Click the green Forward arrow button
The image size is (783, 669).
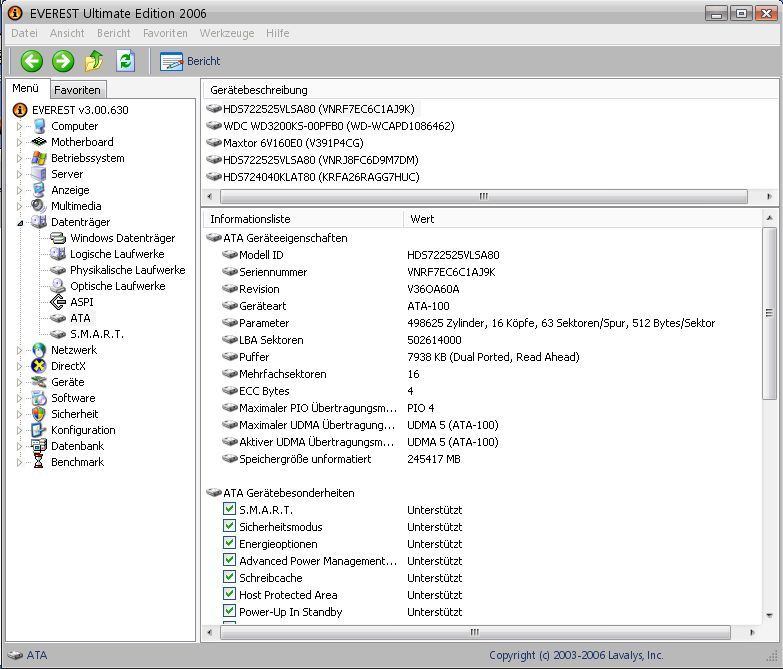(63, 61)
